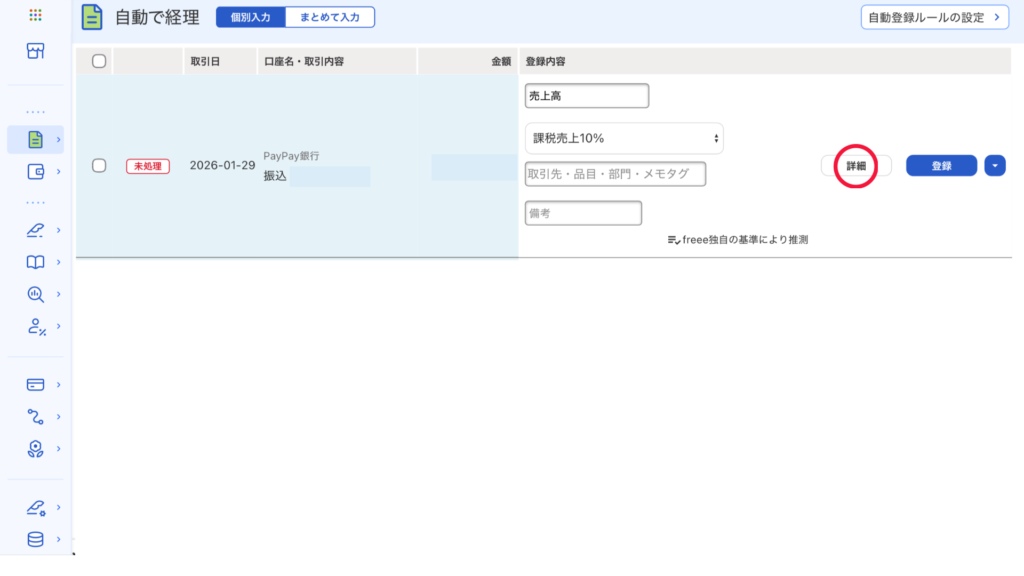The image size is (1024, 576).
Task: Select the 個別入力 tab
Action: [x=251, y=17]
